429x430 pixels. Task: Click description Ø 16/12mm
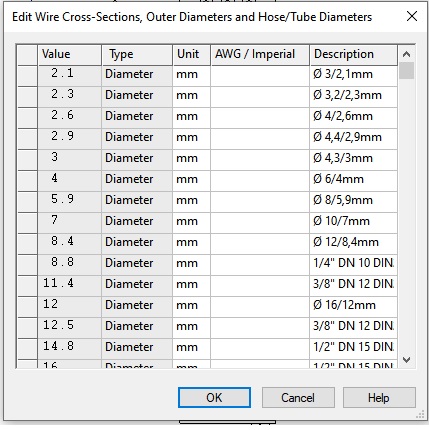tap(354, 307)
